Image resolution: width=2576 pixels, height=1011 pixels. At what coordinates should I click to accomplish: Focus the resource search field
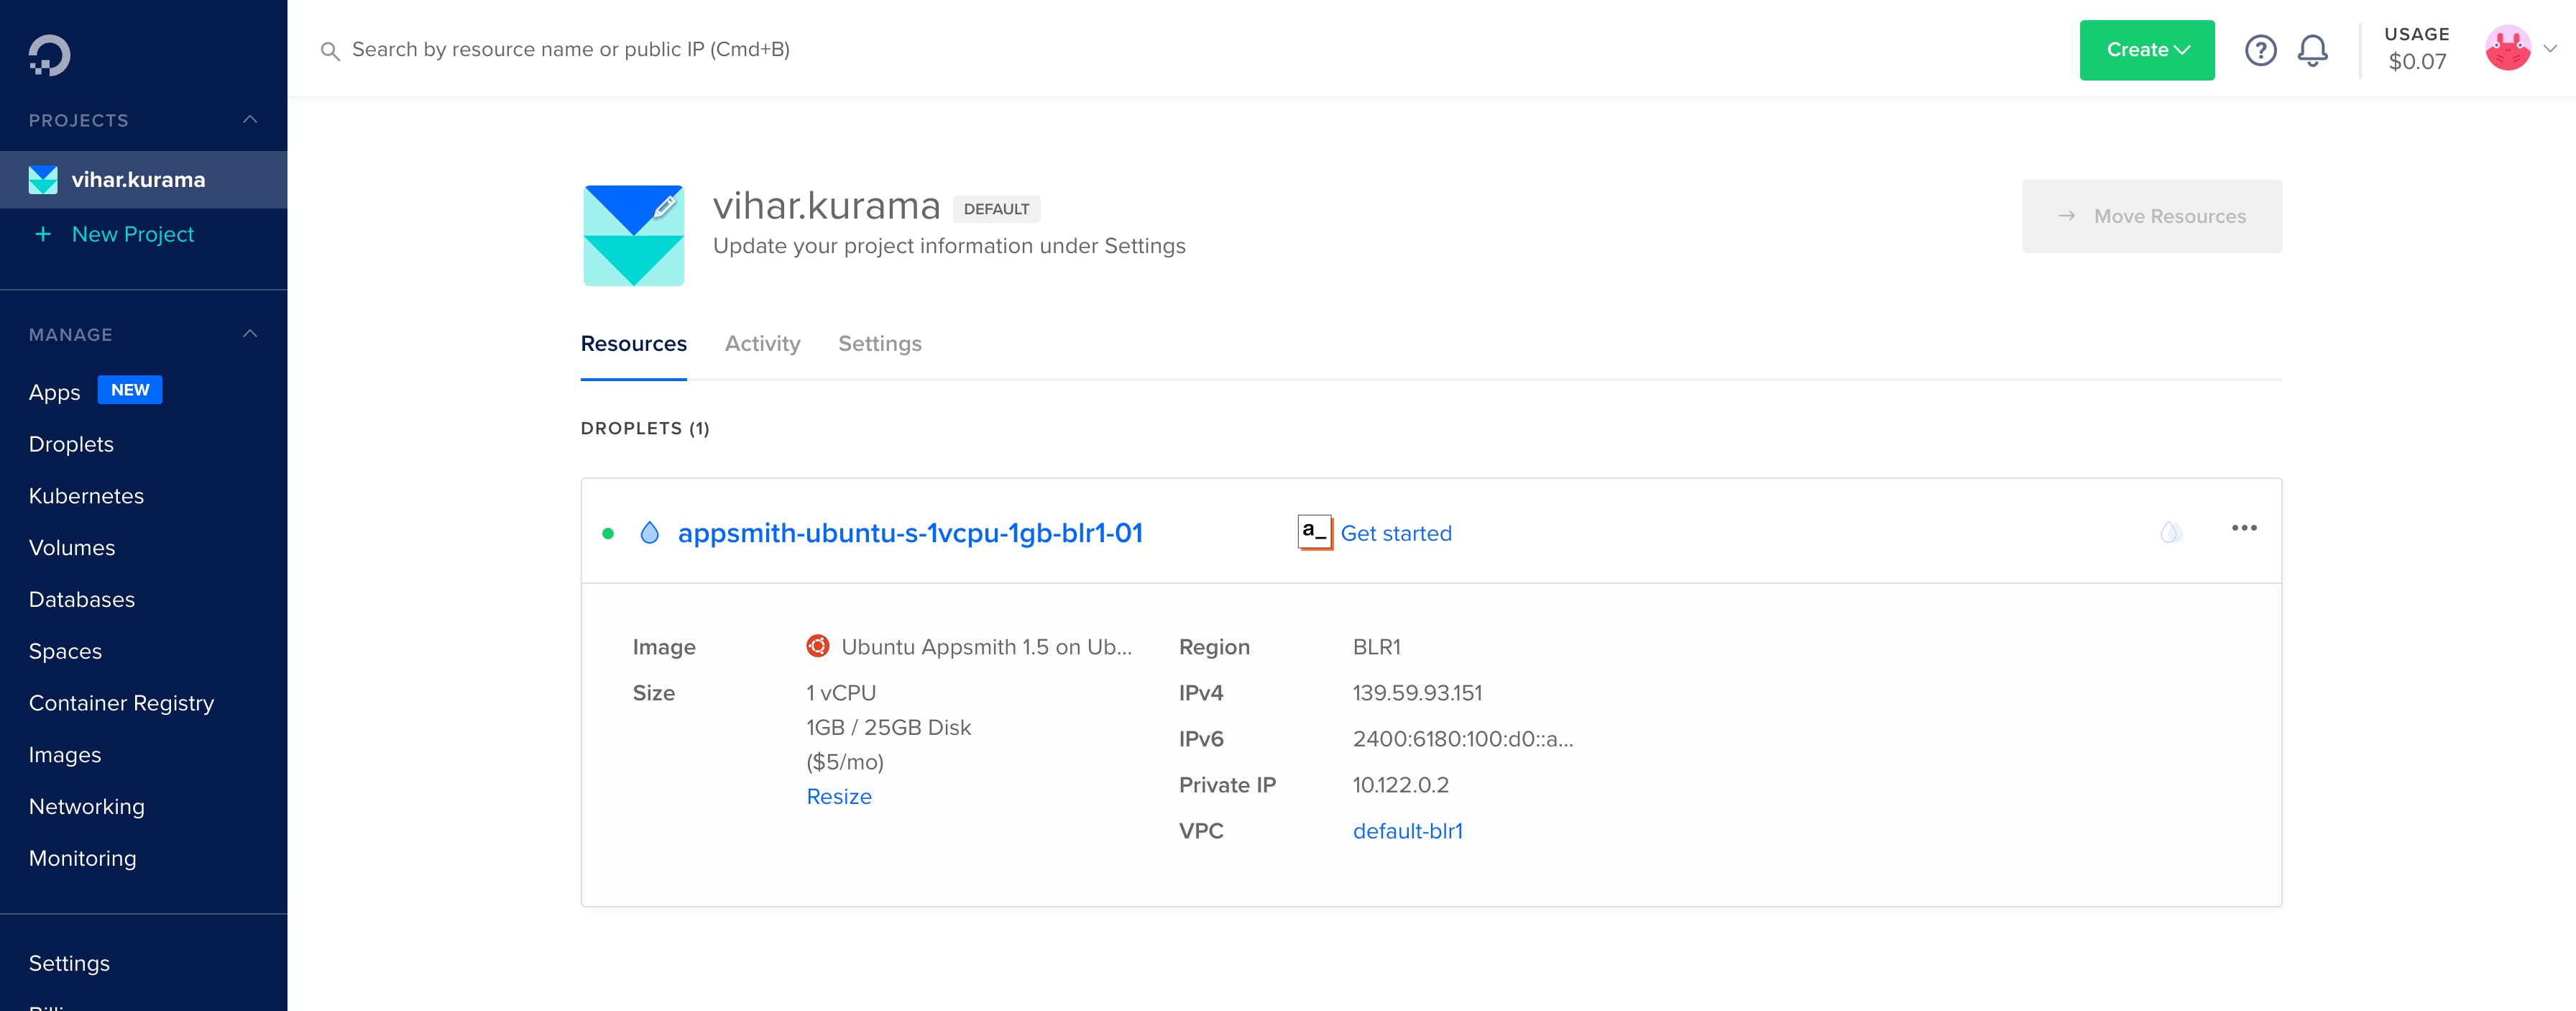tap(570, 50)
